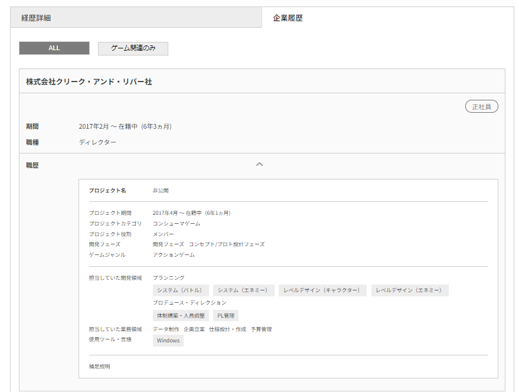Viewport: 519px width, 392px height.
Task: Click the プランニング heading
Action: click(x=168, y=278)
